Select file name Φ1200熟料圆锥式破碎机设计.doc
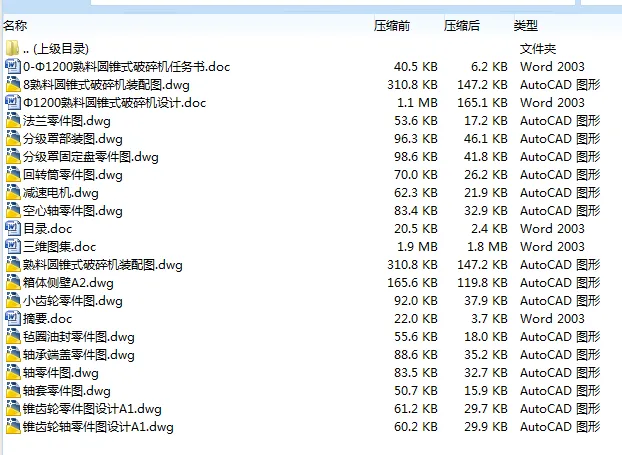This screenshot has height=455, width=622. coord(115,103)
